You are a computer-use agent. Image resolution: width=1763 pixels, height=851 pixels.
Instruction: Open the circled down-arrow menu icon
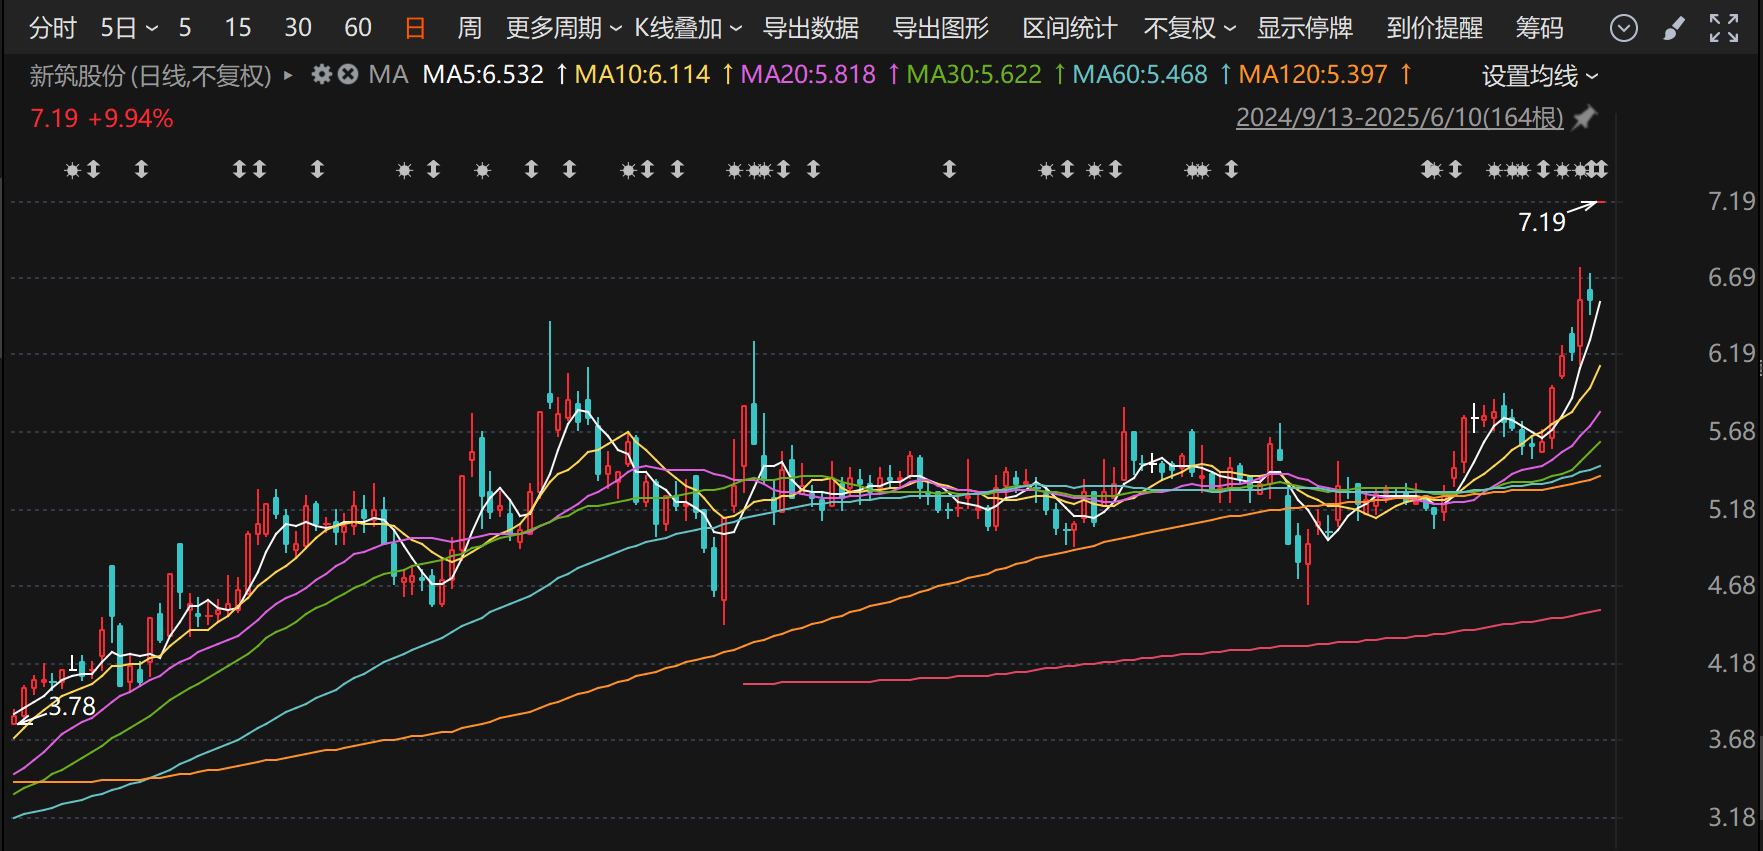1624,28
